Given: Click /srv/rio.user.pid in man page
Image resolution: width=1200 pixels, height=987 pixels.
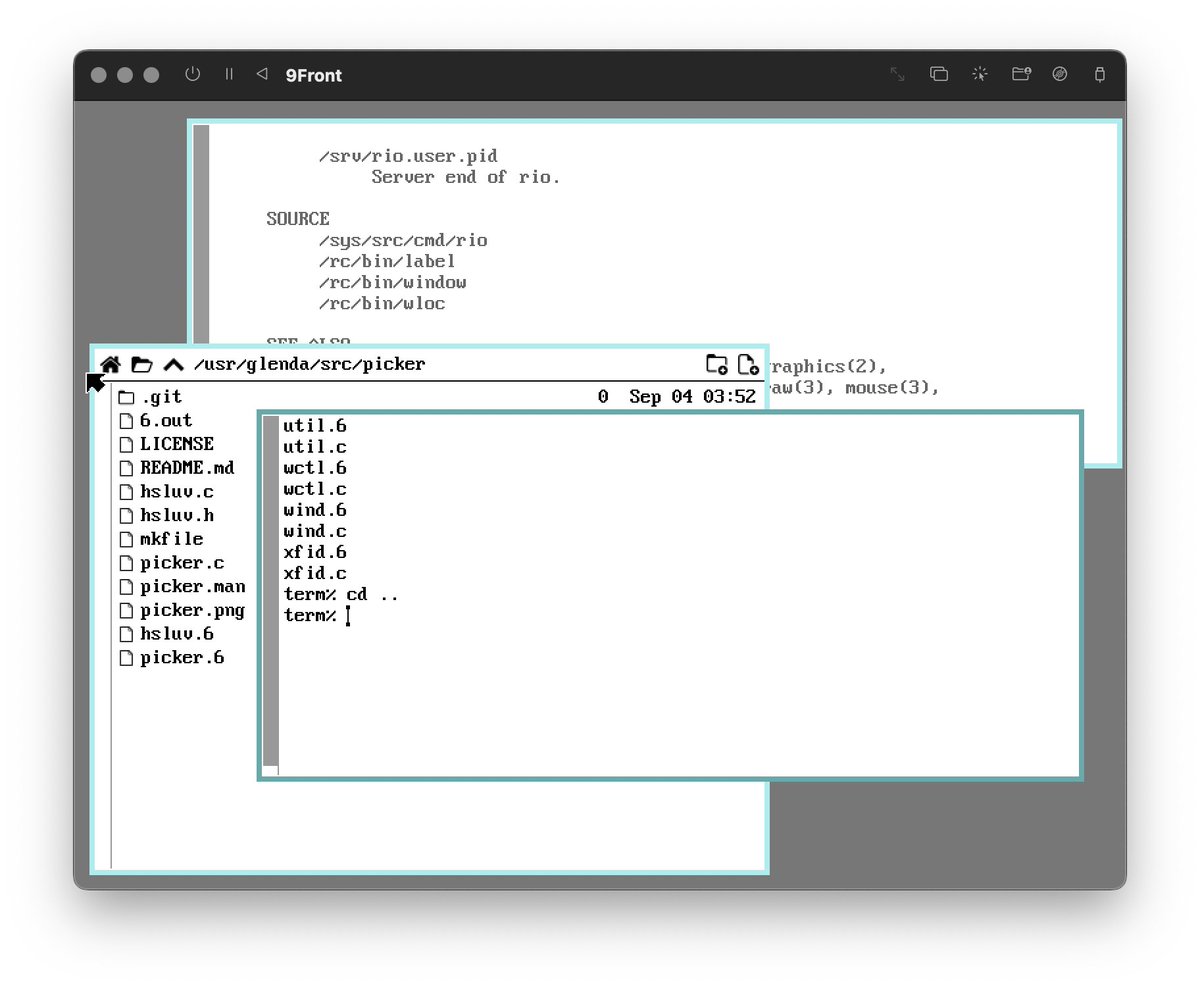Looking at the screenshot, I should pyautogui.click(x=408, y=157).
